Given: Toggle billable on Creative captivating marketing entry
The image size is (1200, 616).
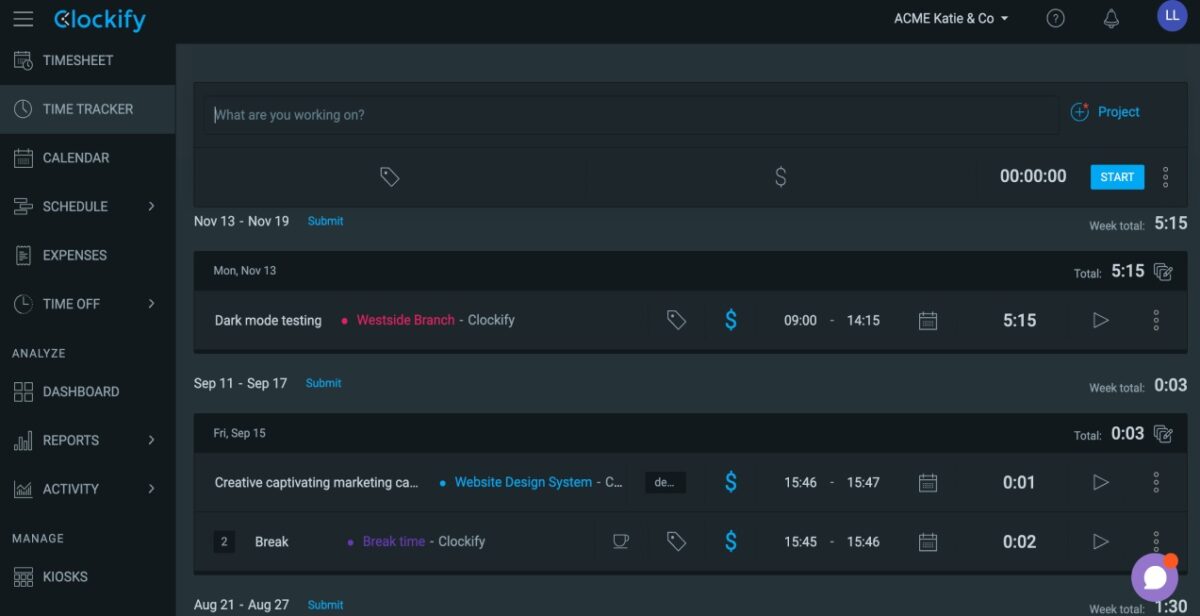Looking at the screenshot, I should pos(730,482).
